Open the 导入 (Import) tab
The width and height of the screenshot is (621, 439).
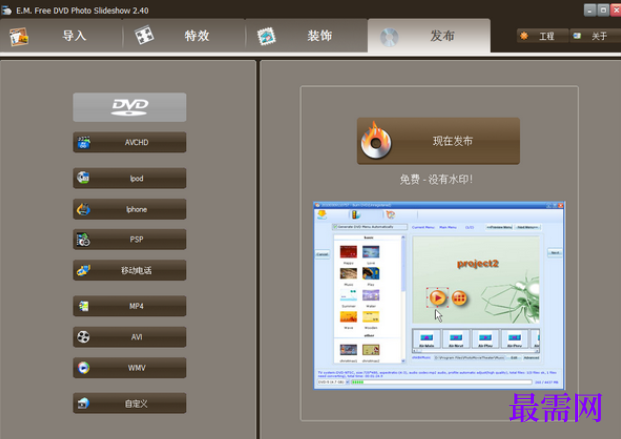pos(61,36)
